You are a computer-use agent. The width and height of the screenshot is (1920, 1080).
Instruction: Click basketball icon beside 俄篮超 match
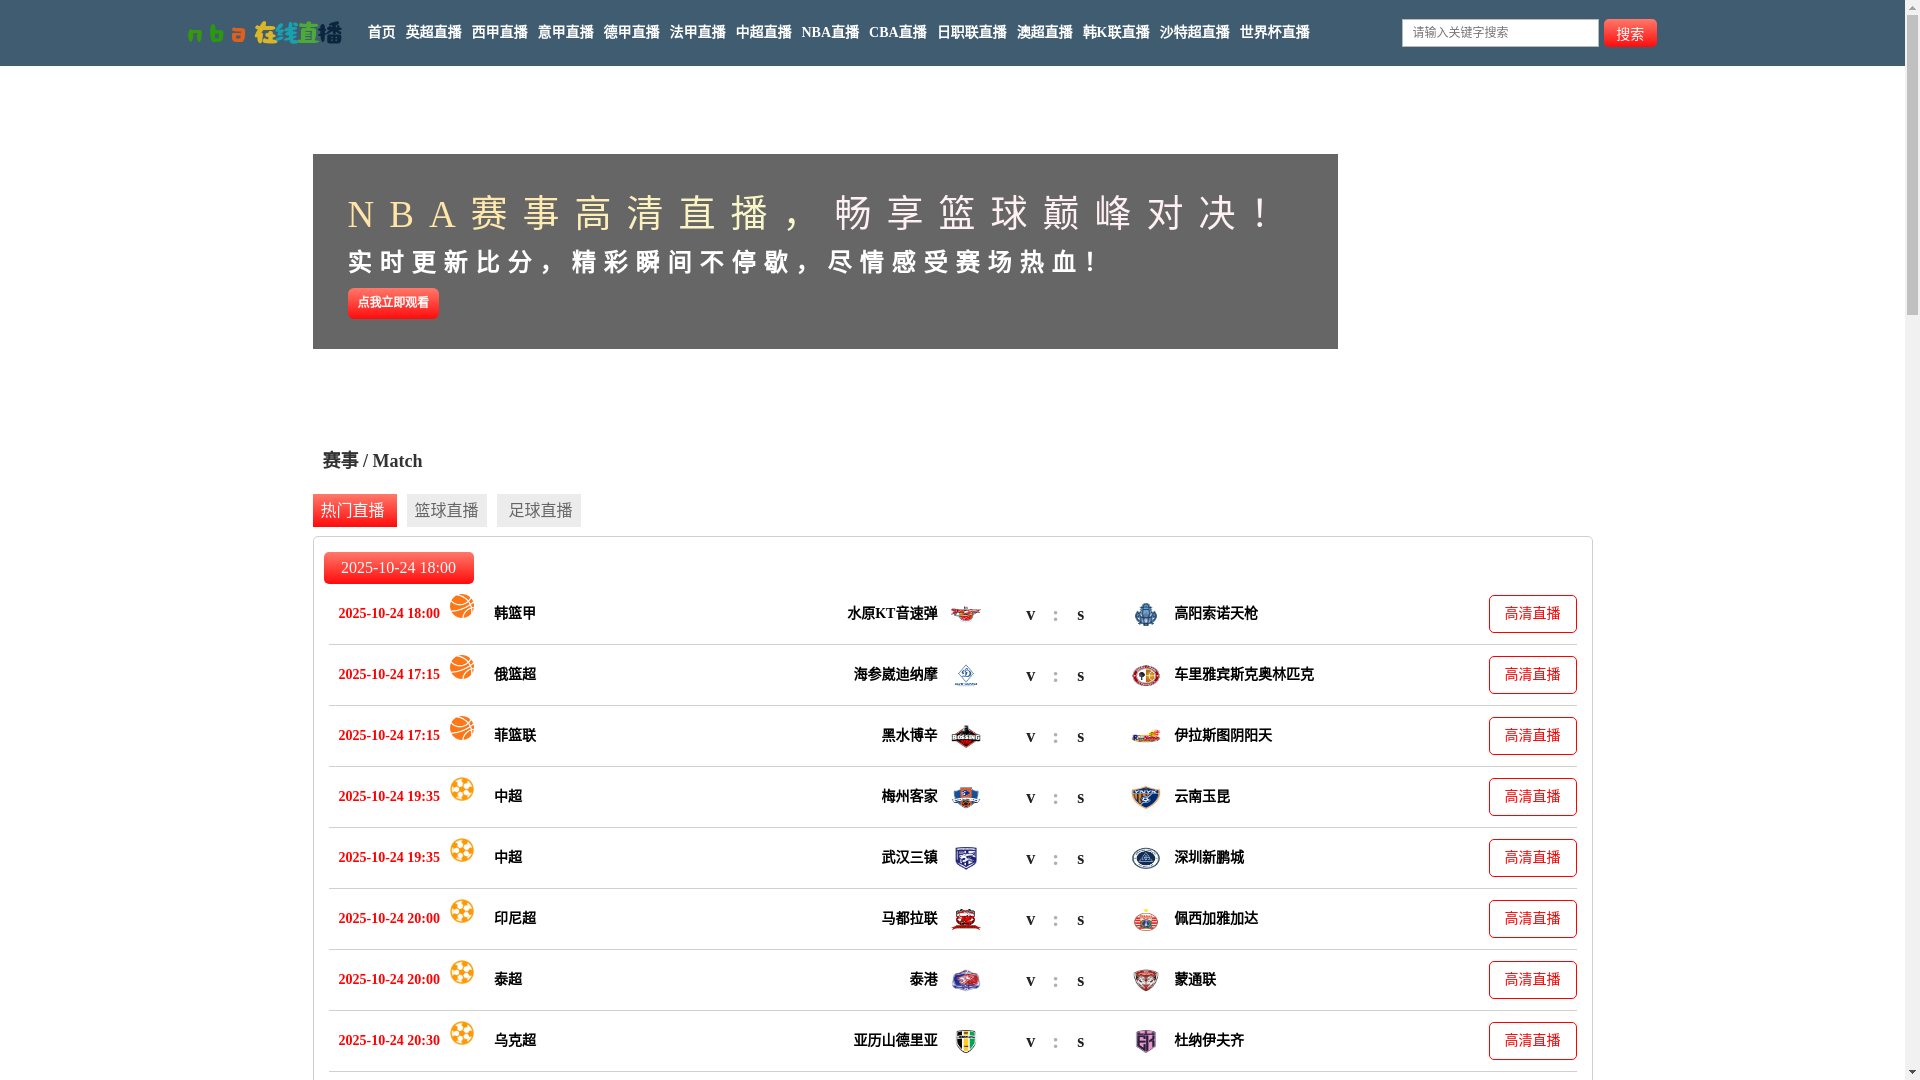461,667
